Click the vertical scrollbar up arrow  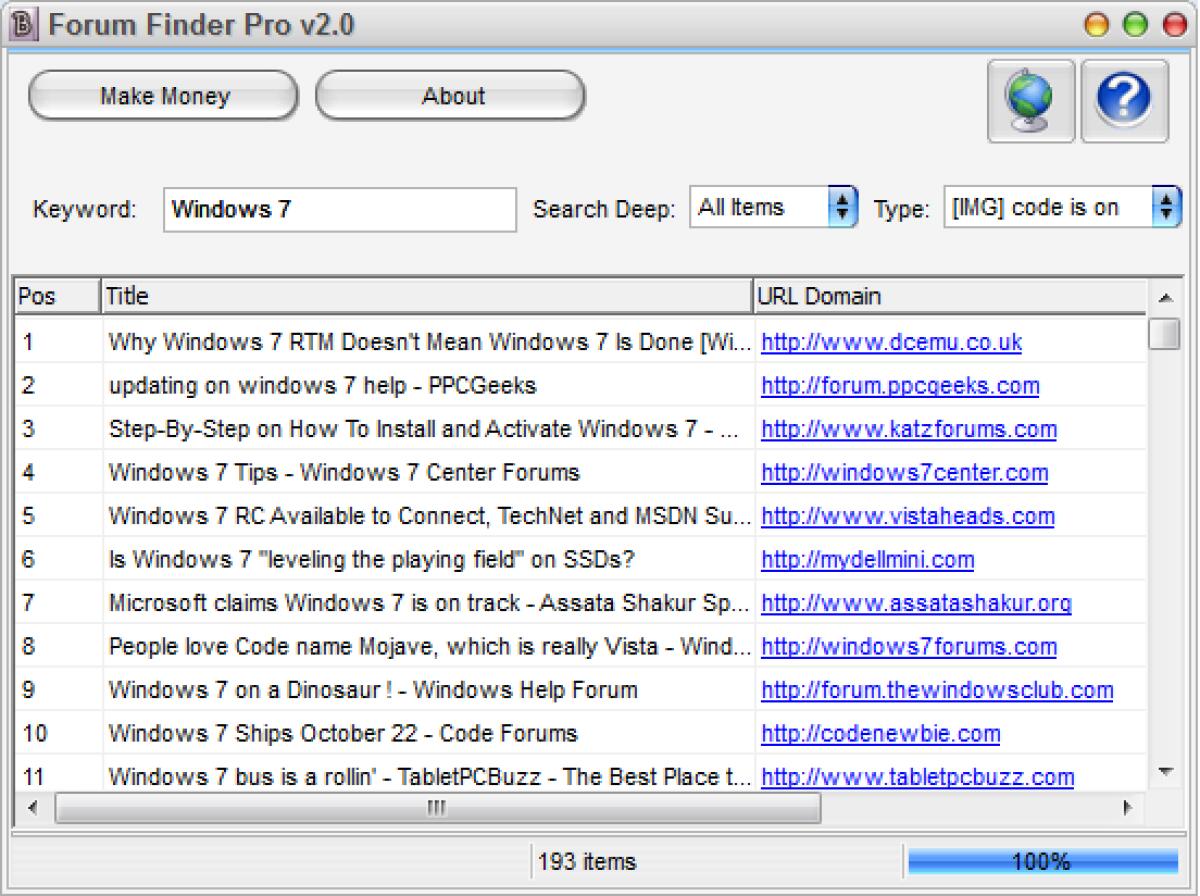coord(1165,298)
